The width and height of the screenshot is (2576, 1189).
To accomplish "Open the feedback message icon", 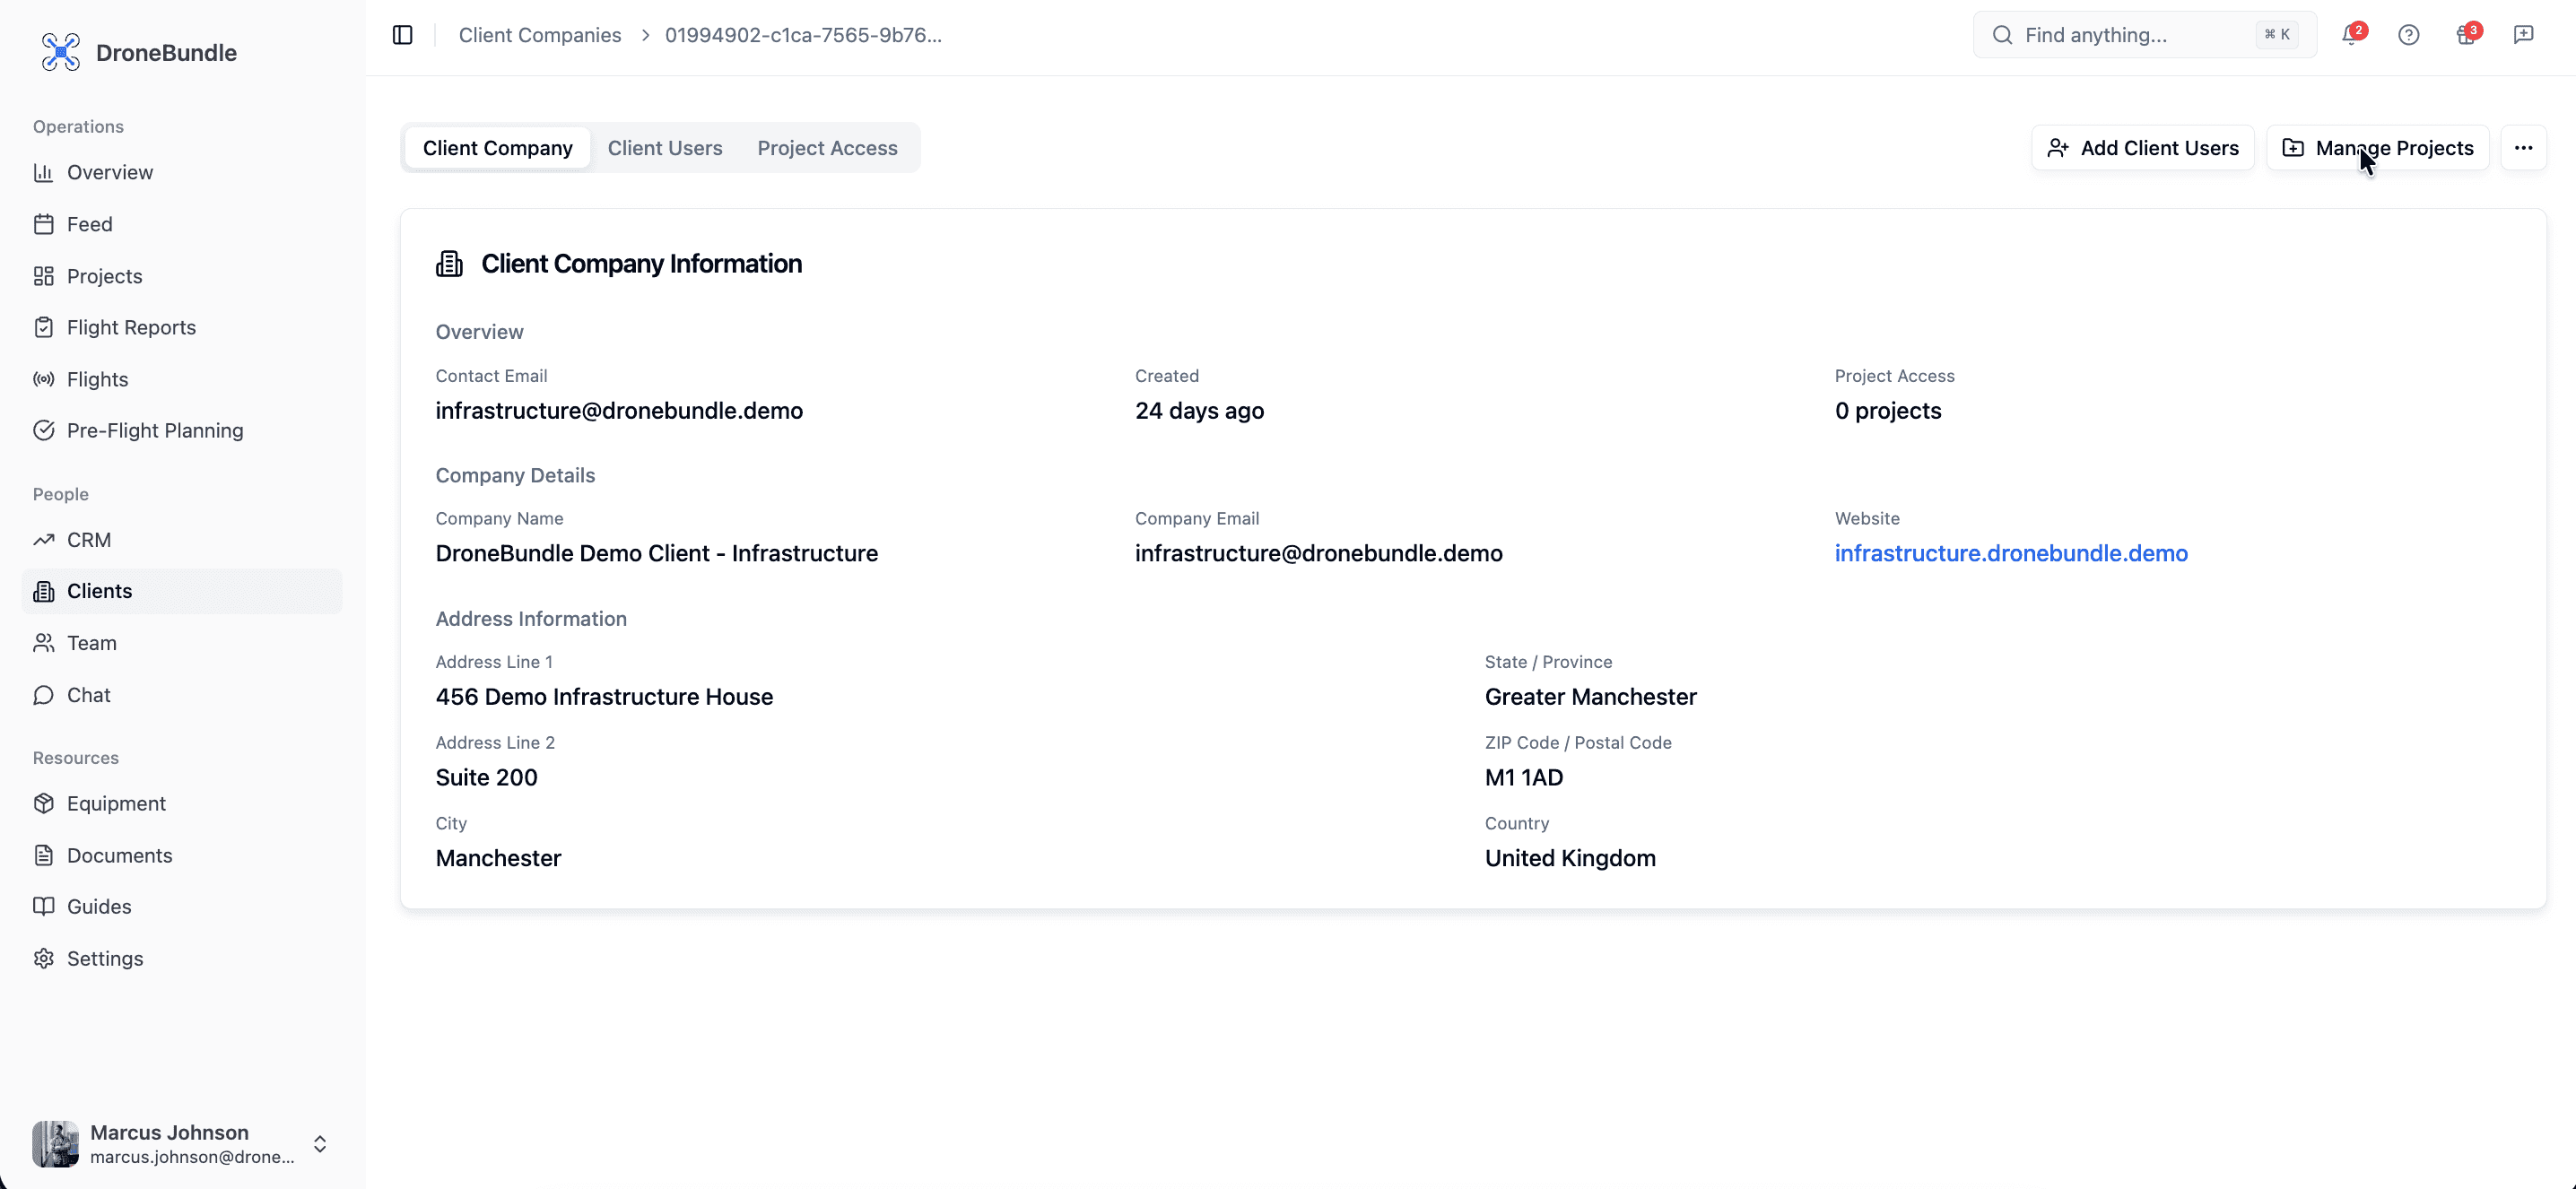I will pyautogui.click(x=2524, y=34).
